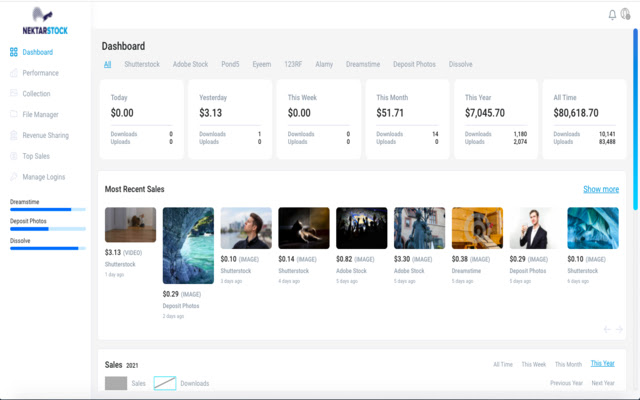This screenshot has height=400, width=640.
Task: Toggle the Downloads legend swatch
Action: click(x=165, y=383)
